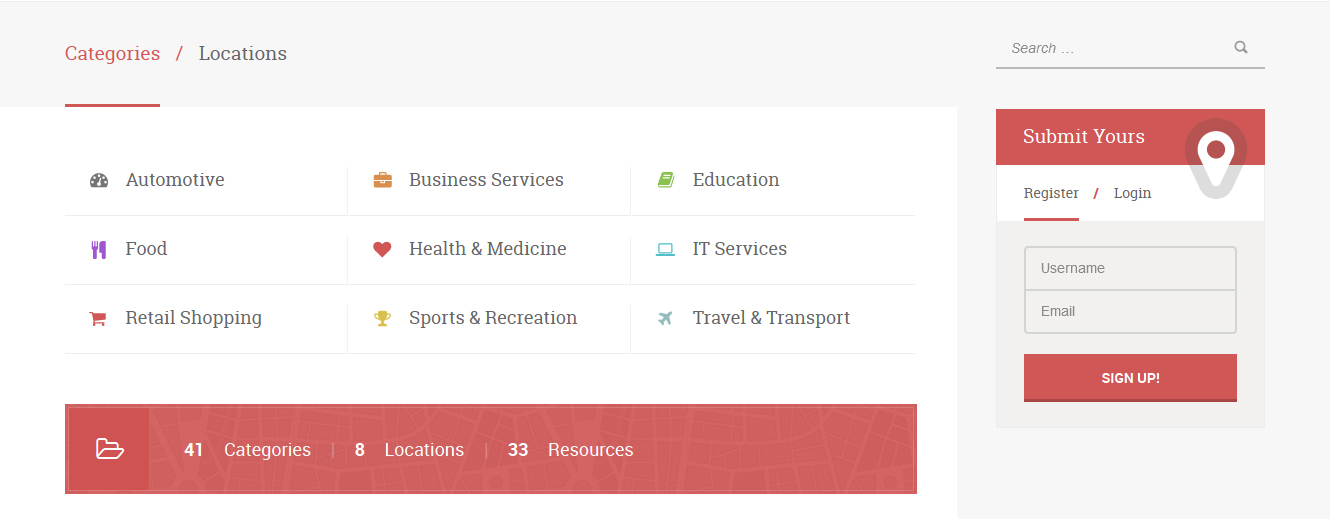Click the SIGN UP! button
1330x519 pixels.
pos(1130,378)
